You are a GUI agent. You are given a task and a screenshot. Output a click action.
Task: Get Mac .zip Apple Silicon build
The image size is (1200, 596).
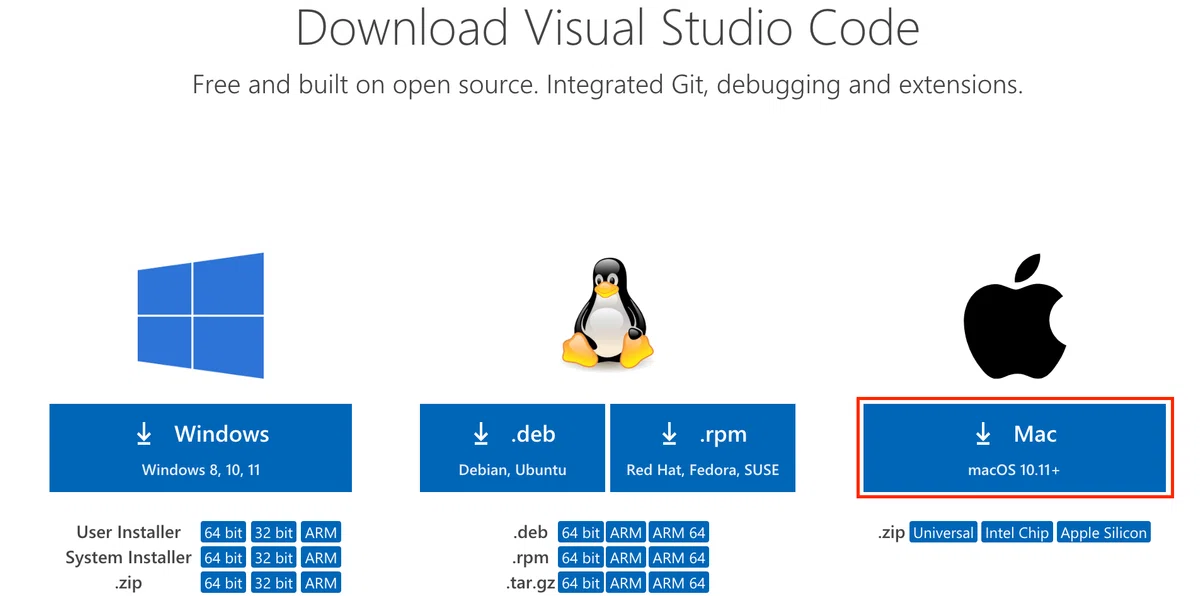pyautogui.click(x=1104, y=532)
